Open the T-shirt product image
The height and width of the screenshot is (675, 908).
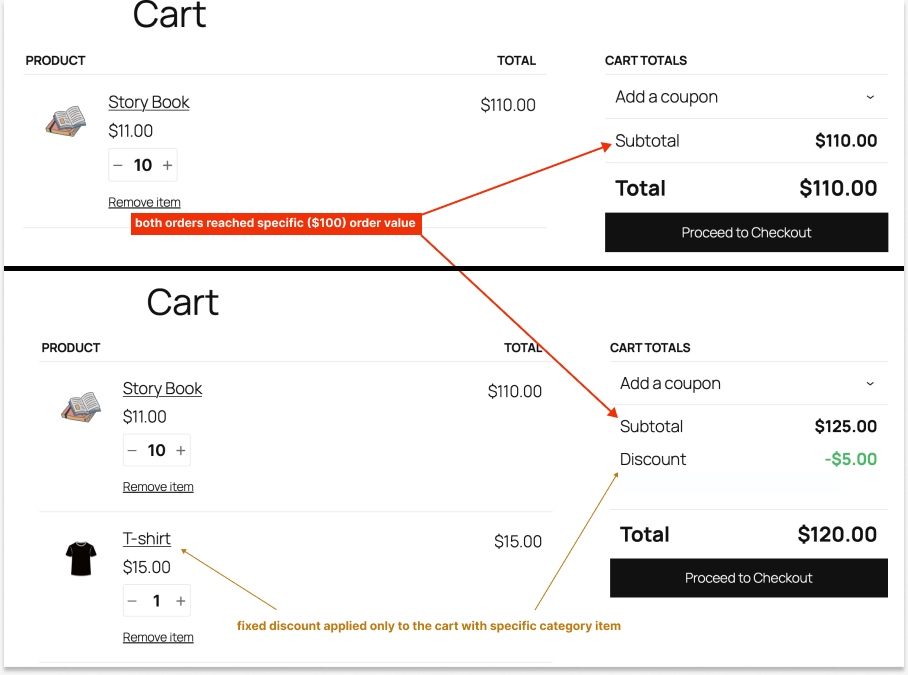[x=80, y=557]
